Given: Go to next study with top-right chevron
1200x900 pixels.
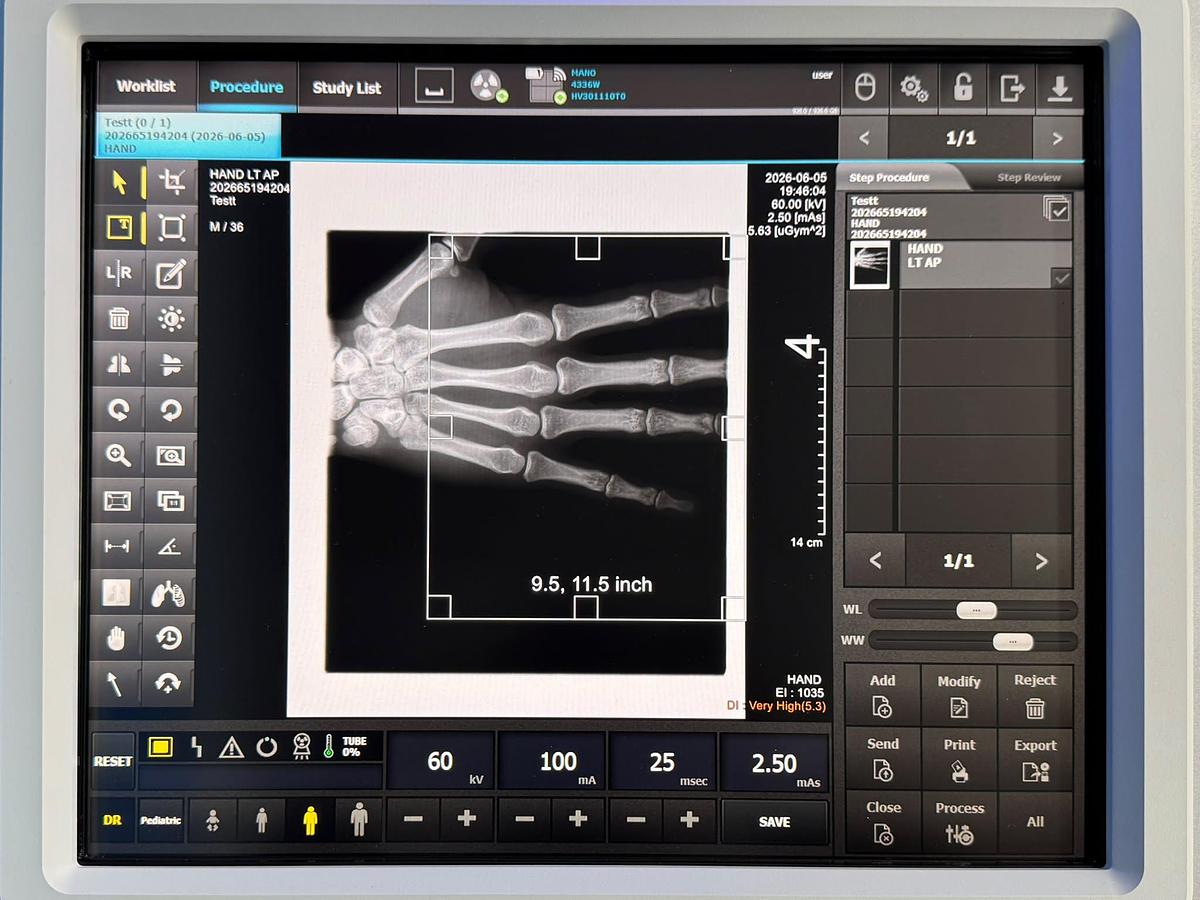Looking at the screenshot, I should [1057, 138].
